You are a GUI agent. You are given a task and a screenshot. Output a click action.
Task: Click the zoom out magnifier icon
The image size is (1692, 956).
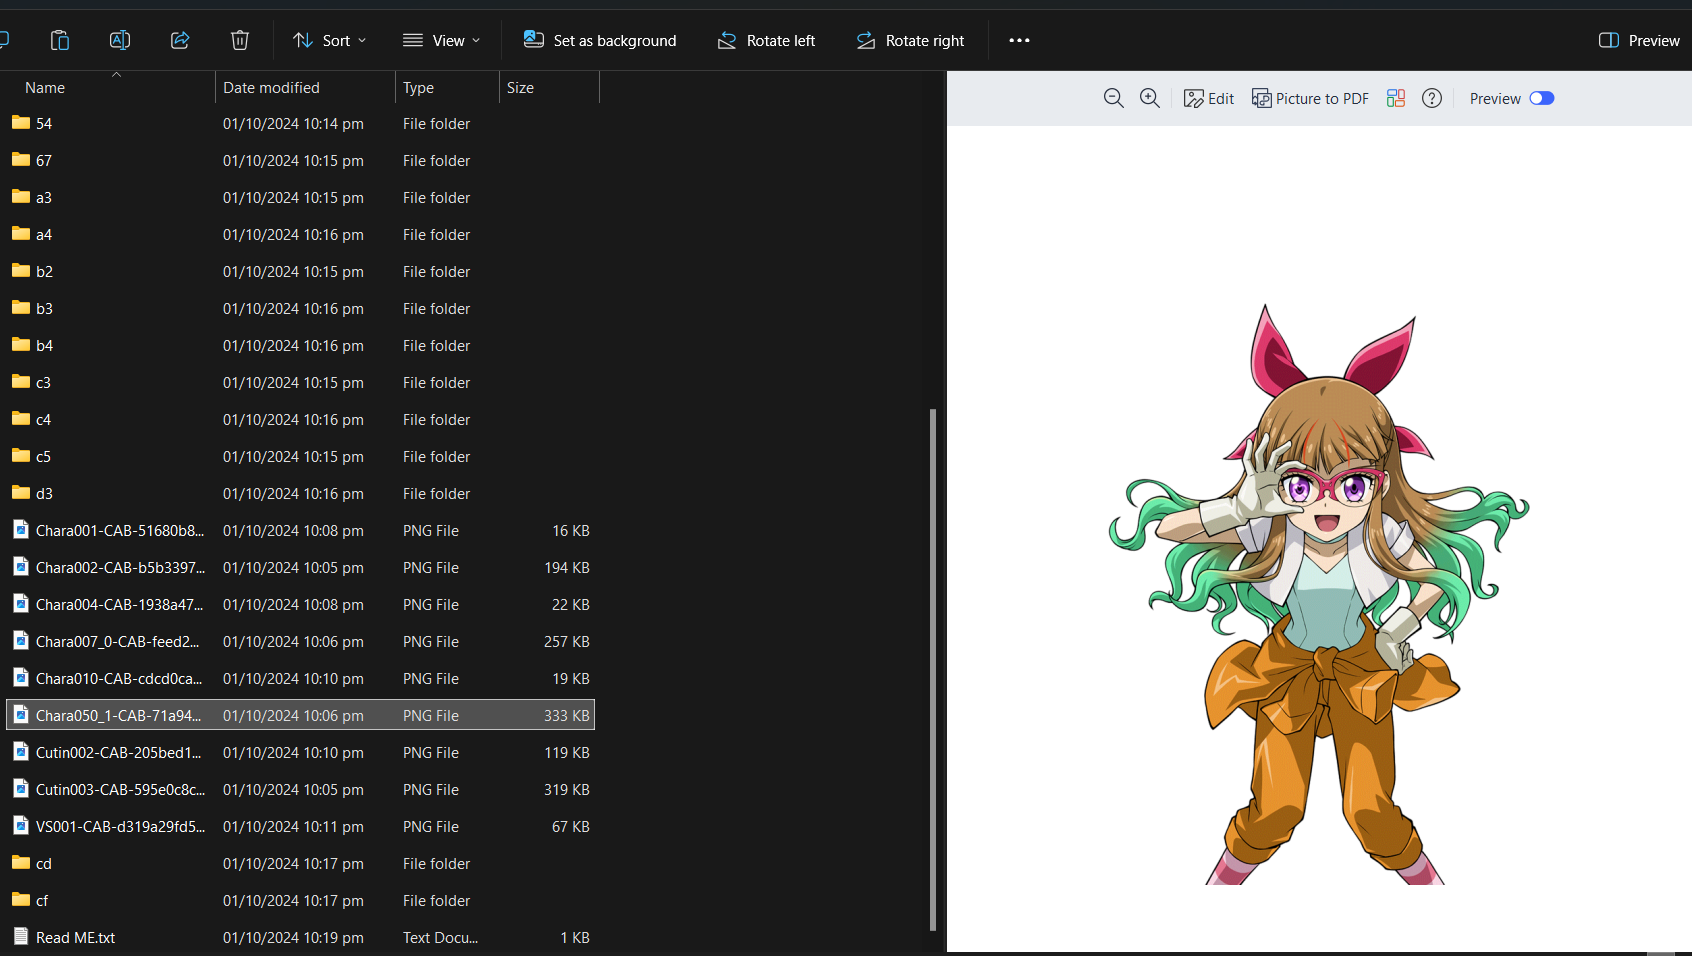coord(1113,98)
